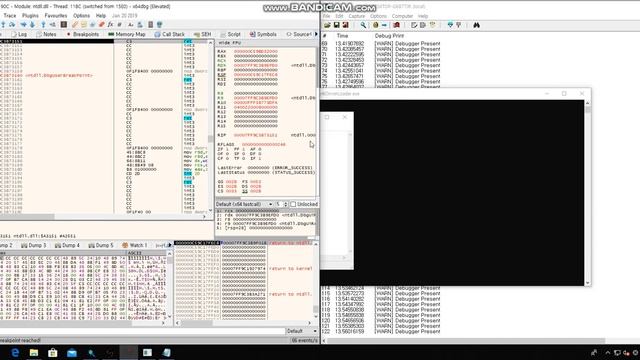Switch to the Memory Map tab

(127, 34)
